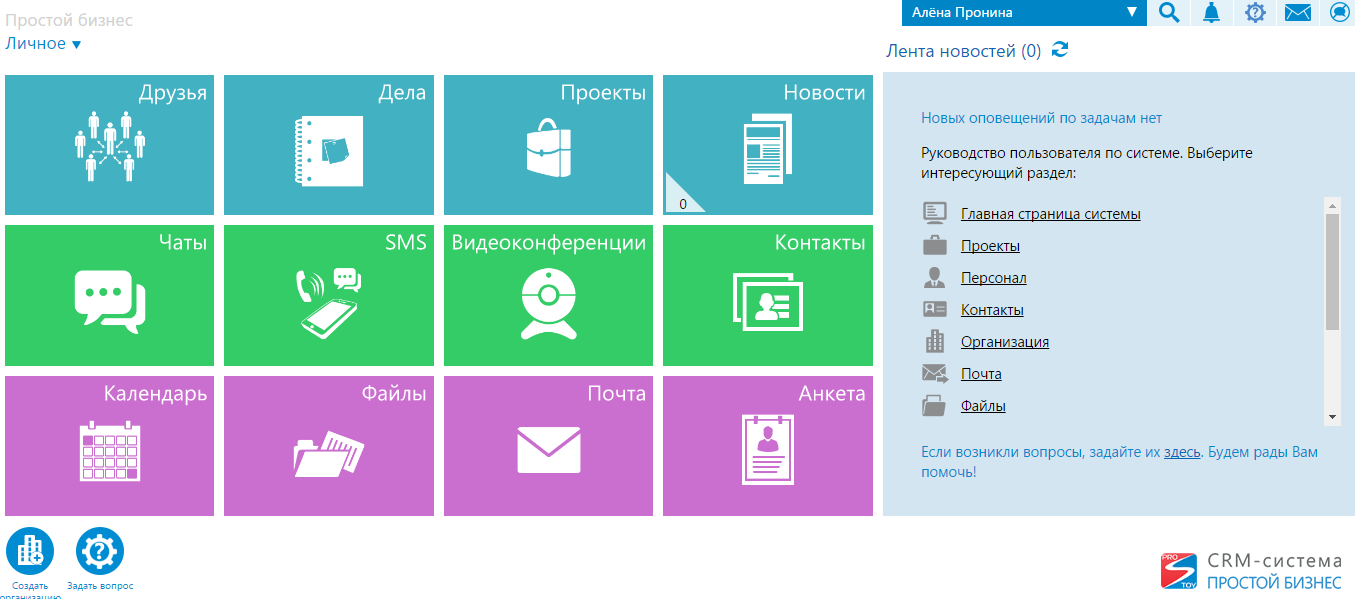Click the Лента новостей (0) heading
The height and width of the screenshot is (599, 1355).
coord(963,51)
